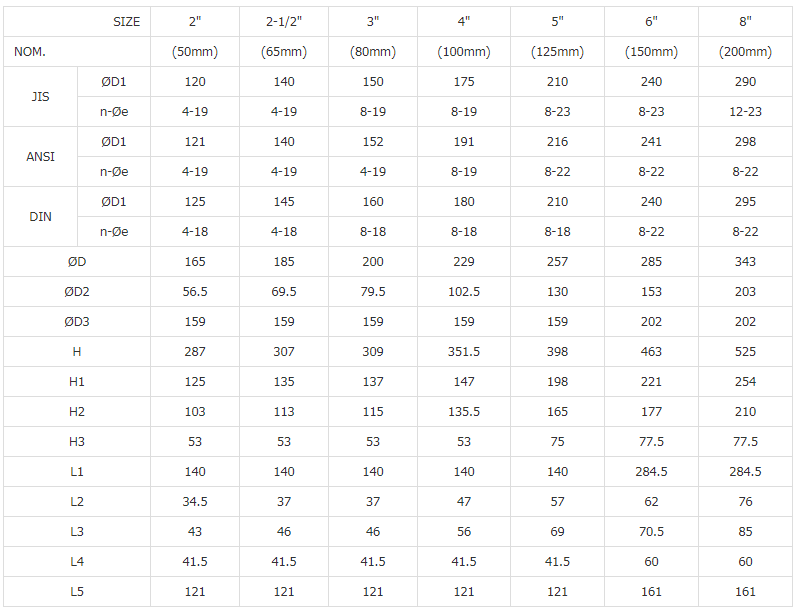796x616 pixels.
Task: Select the 70.5 value in L3 row
Action: tap(651, 532)
